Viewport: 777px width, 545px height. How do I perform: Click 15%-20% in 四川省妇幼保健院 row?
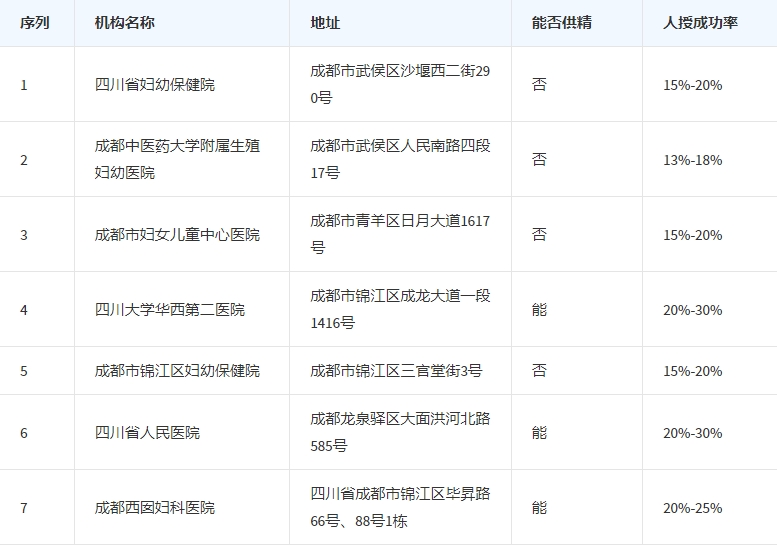(x=693, y=85)
